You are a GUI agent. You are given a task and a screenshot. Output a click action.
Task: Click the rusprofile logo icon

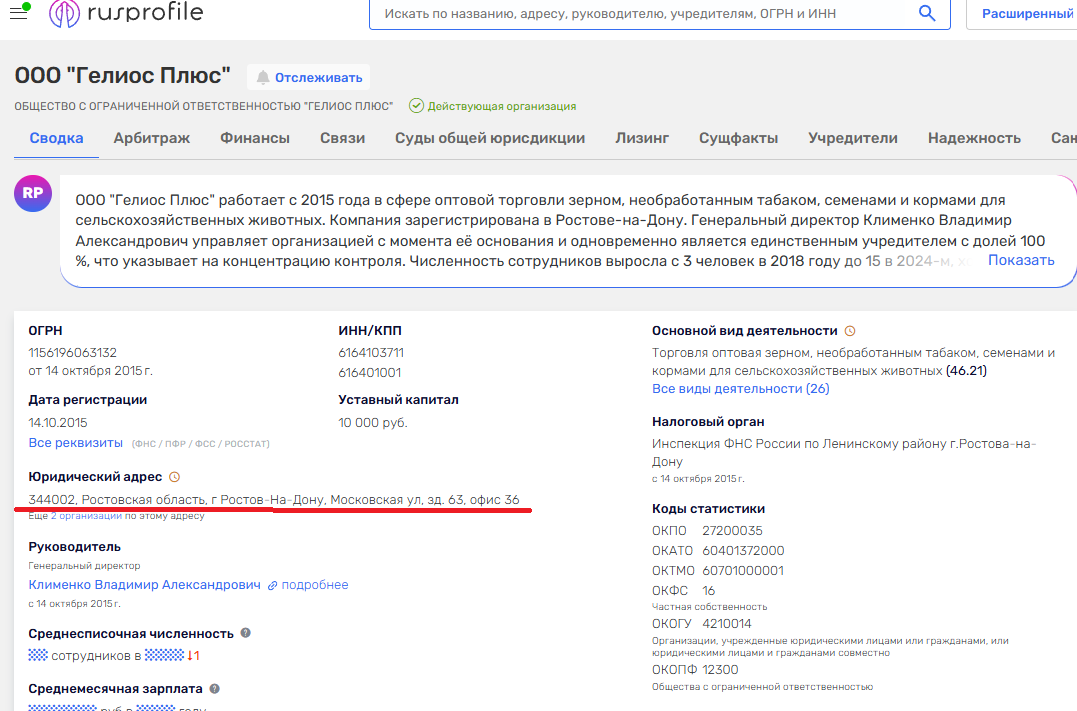tap(65, 13)
